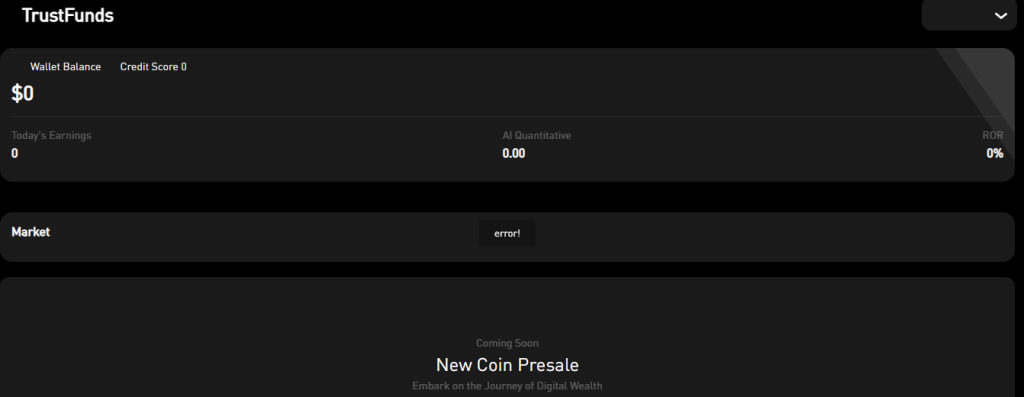Click Today's Earnings value 0
This screenshot has height=397, width=1024.
[x=15, y=154]
